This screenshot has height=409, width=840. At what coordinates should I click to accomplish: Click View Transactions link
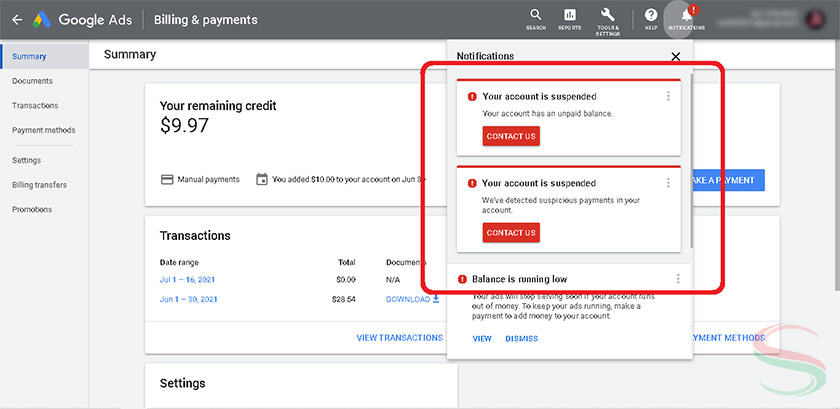399,338
